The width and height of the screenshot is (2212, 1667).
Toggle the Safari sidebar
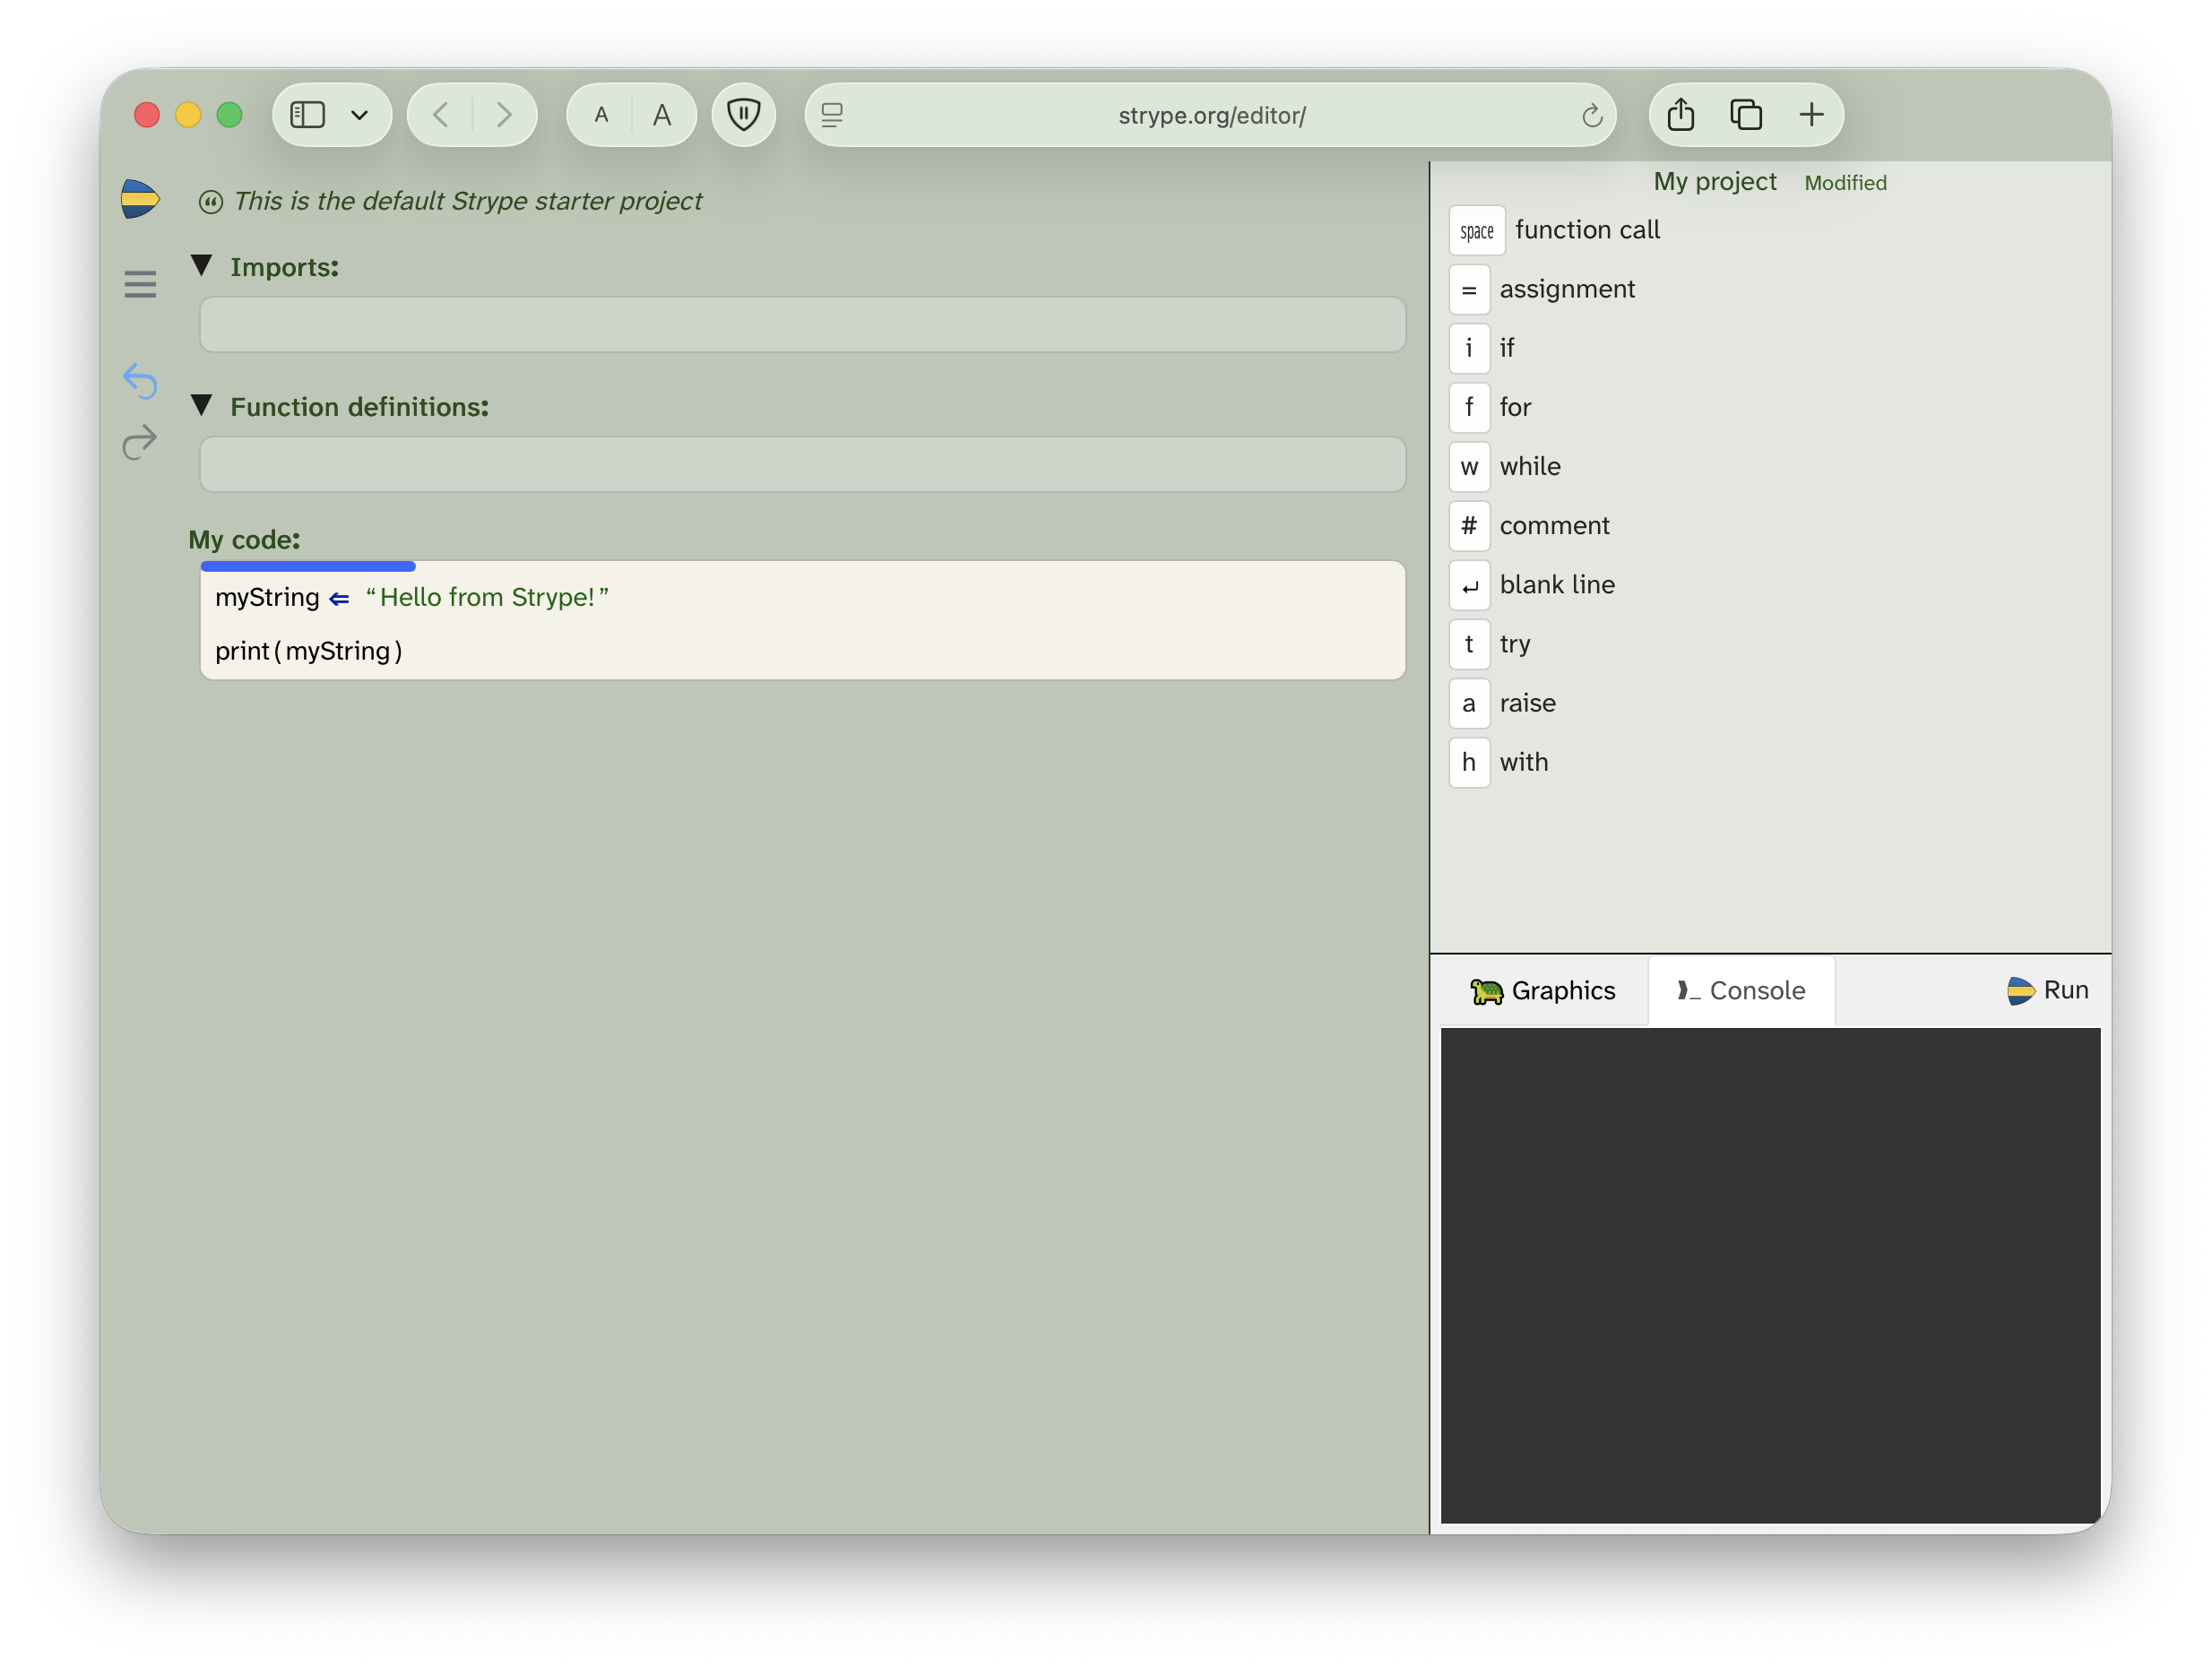tap(308, 115)
